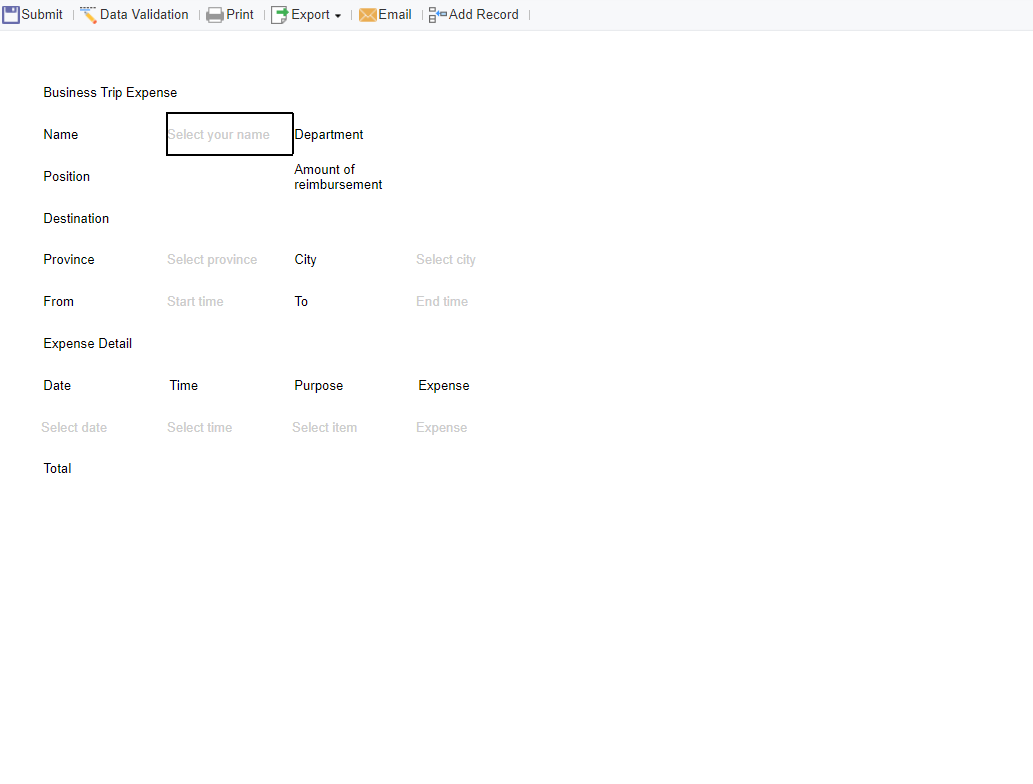Click the 'Expense Detail' heading
The image size is (1033, 784).
(88, 344)
